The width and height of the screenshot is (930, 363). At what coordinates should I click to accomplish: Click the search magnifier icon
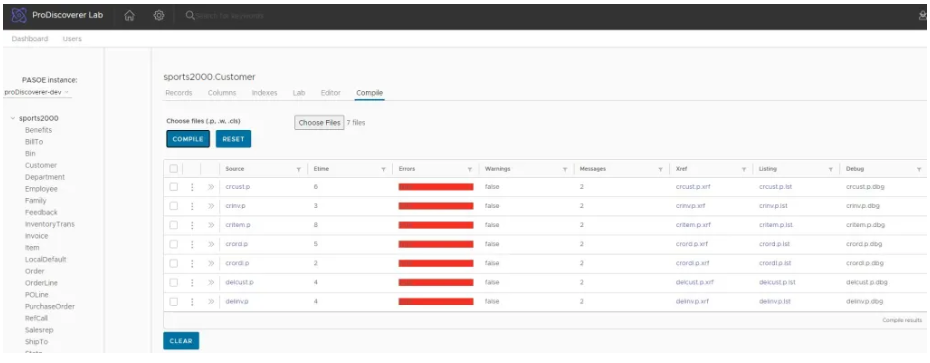190,16
